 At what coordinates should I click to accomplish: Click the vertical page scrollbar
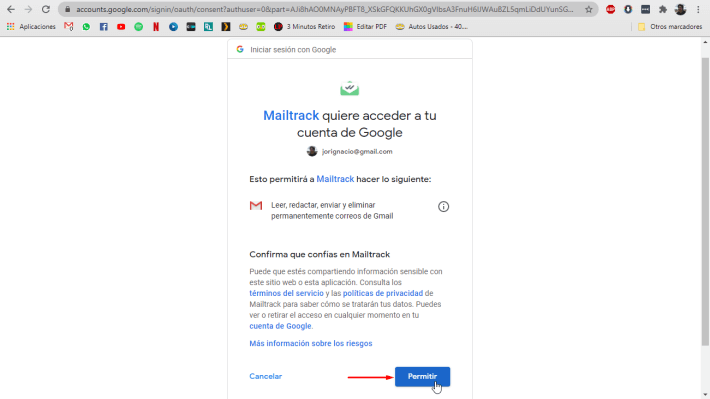[x=705, y=202]
